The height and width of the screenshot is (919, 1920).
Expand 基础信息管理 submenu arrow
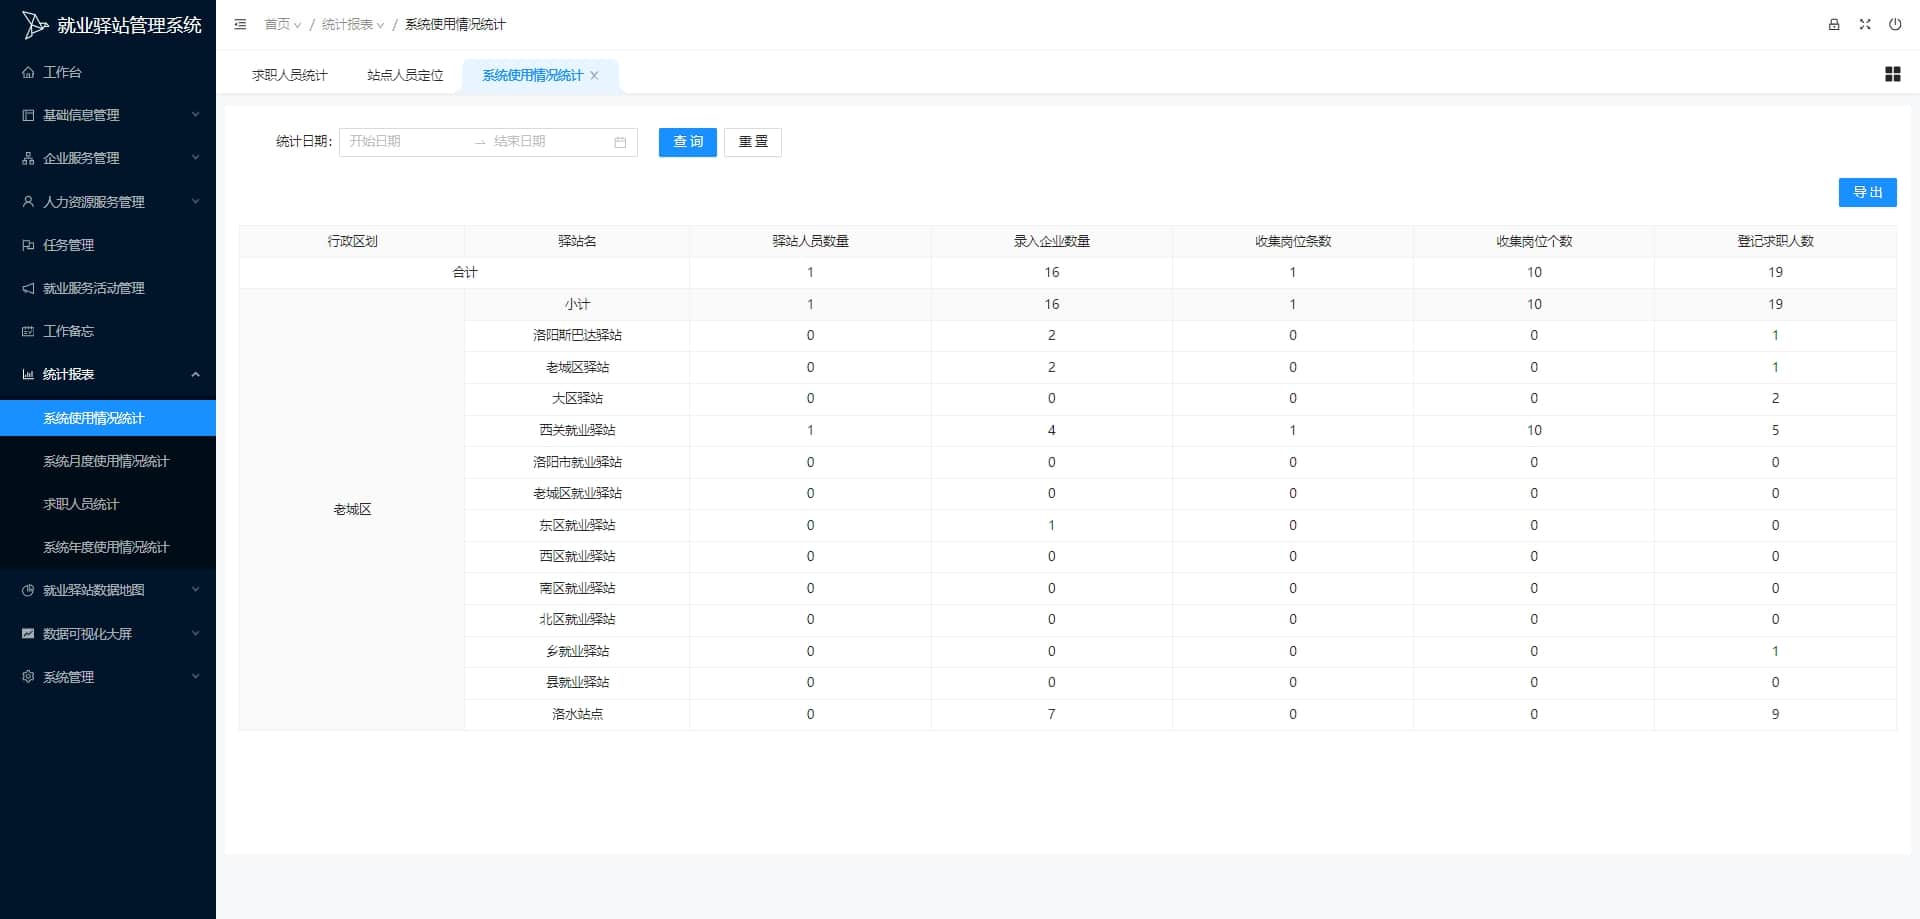196,115
